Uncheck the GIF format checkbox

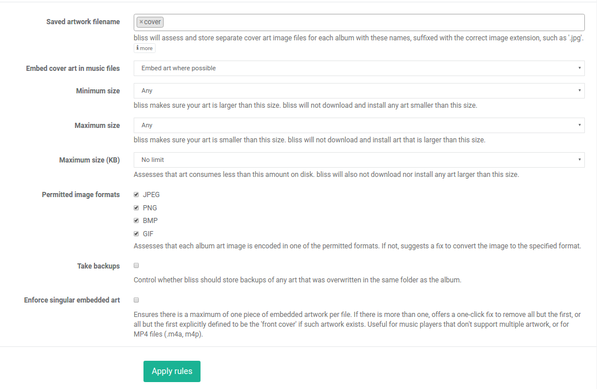pos(136,233)
